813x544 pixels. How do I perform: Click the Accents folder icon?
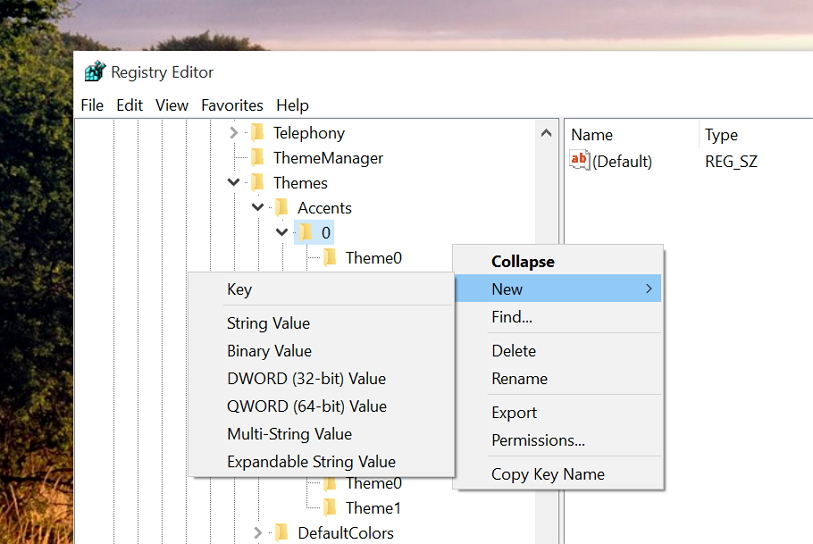282,207
